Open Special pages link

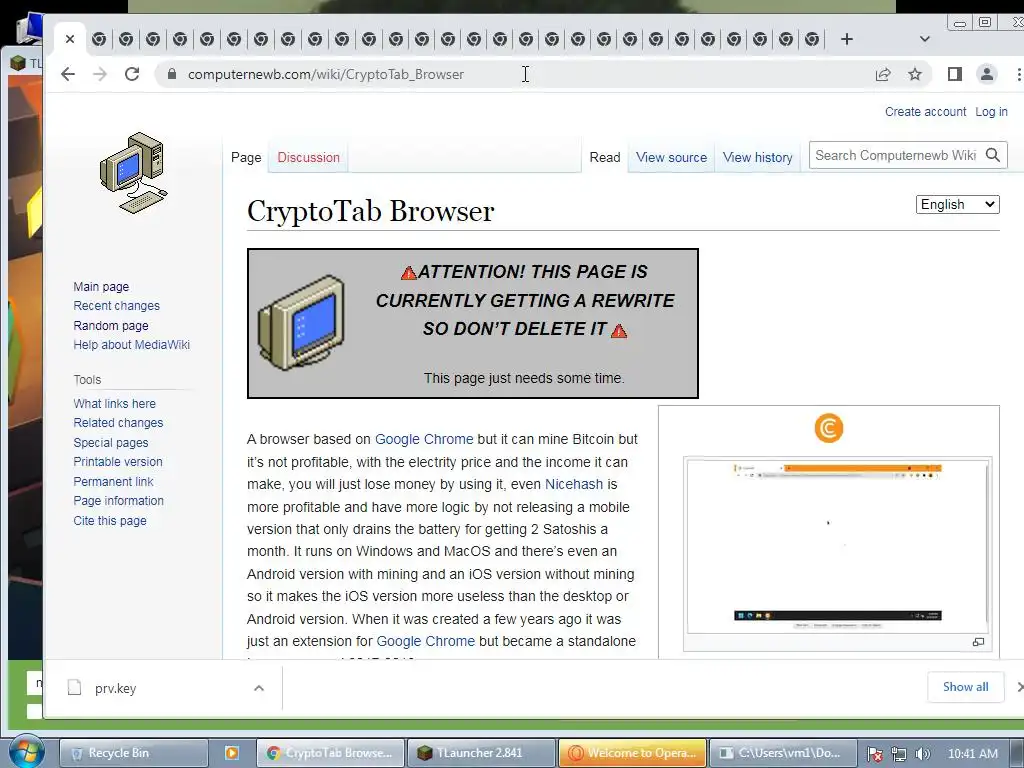tap(111, 442)
